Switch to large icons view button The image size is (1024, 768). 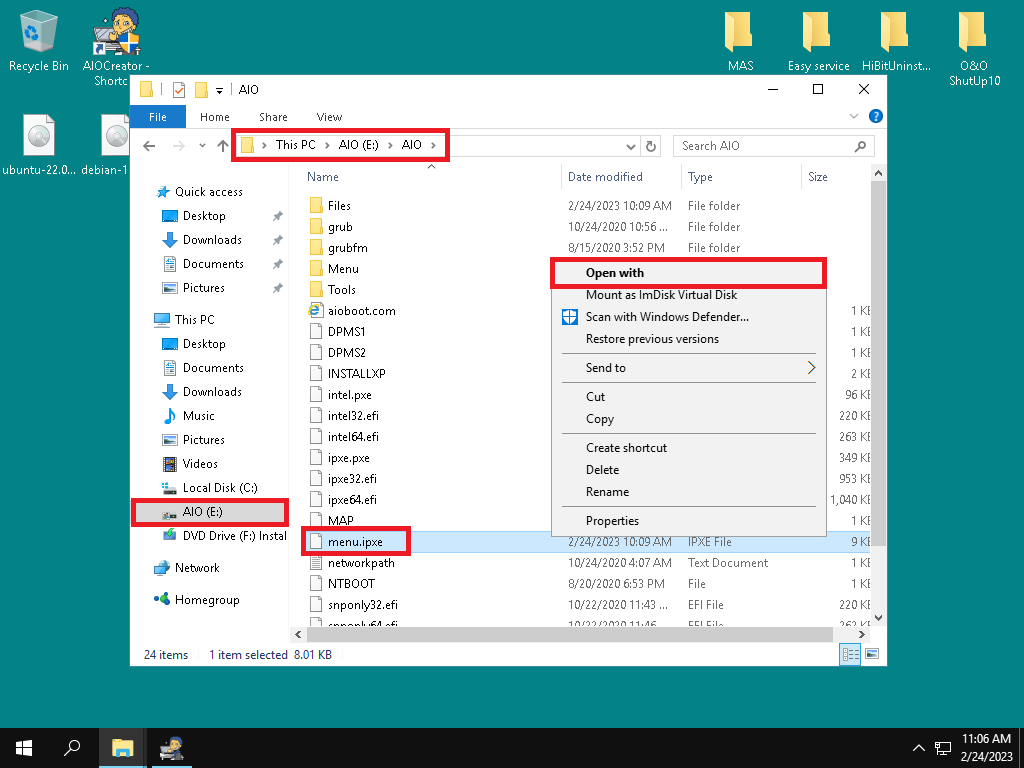pos(871,655)
